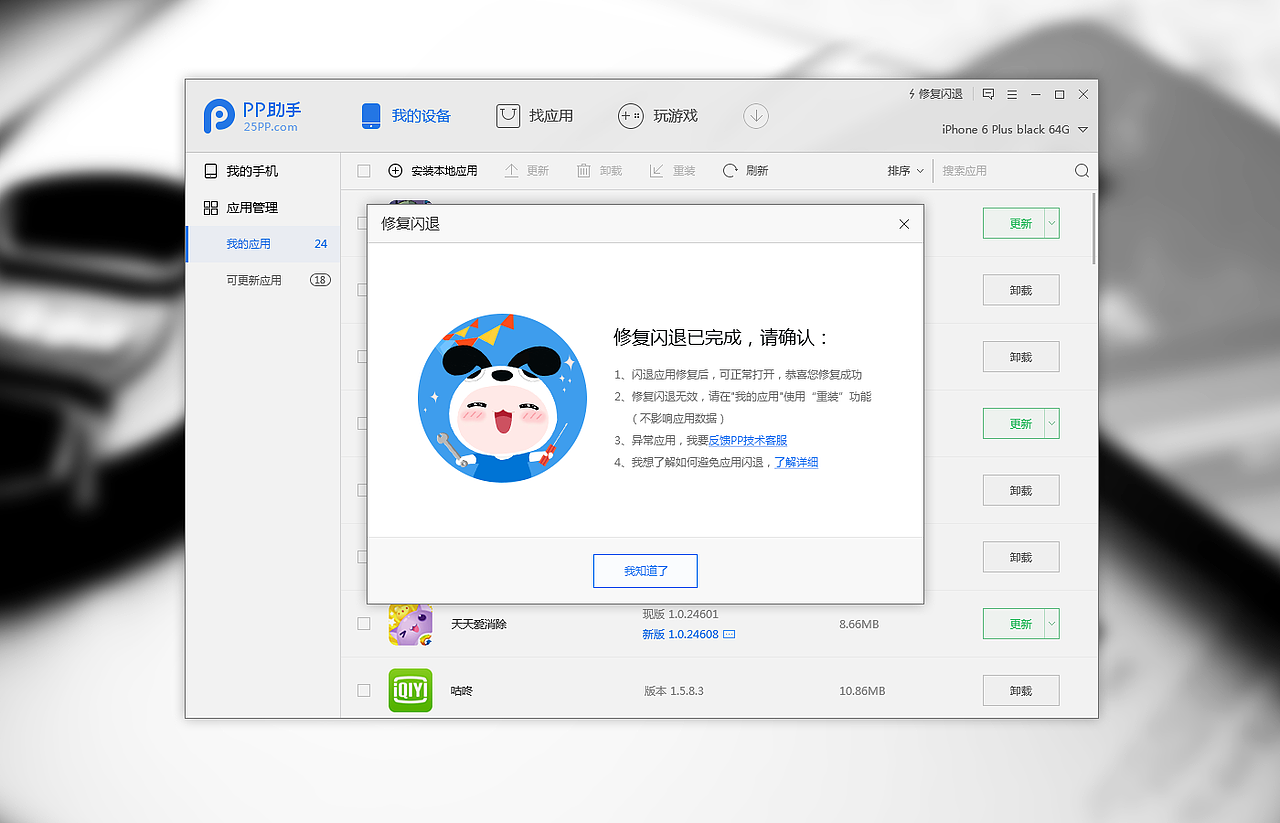Click the download manager arrow icon
This screenshot has width=1280, height=823.
(756, 116)
